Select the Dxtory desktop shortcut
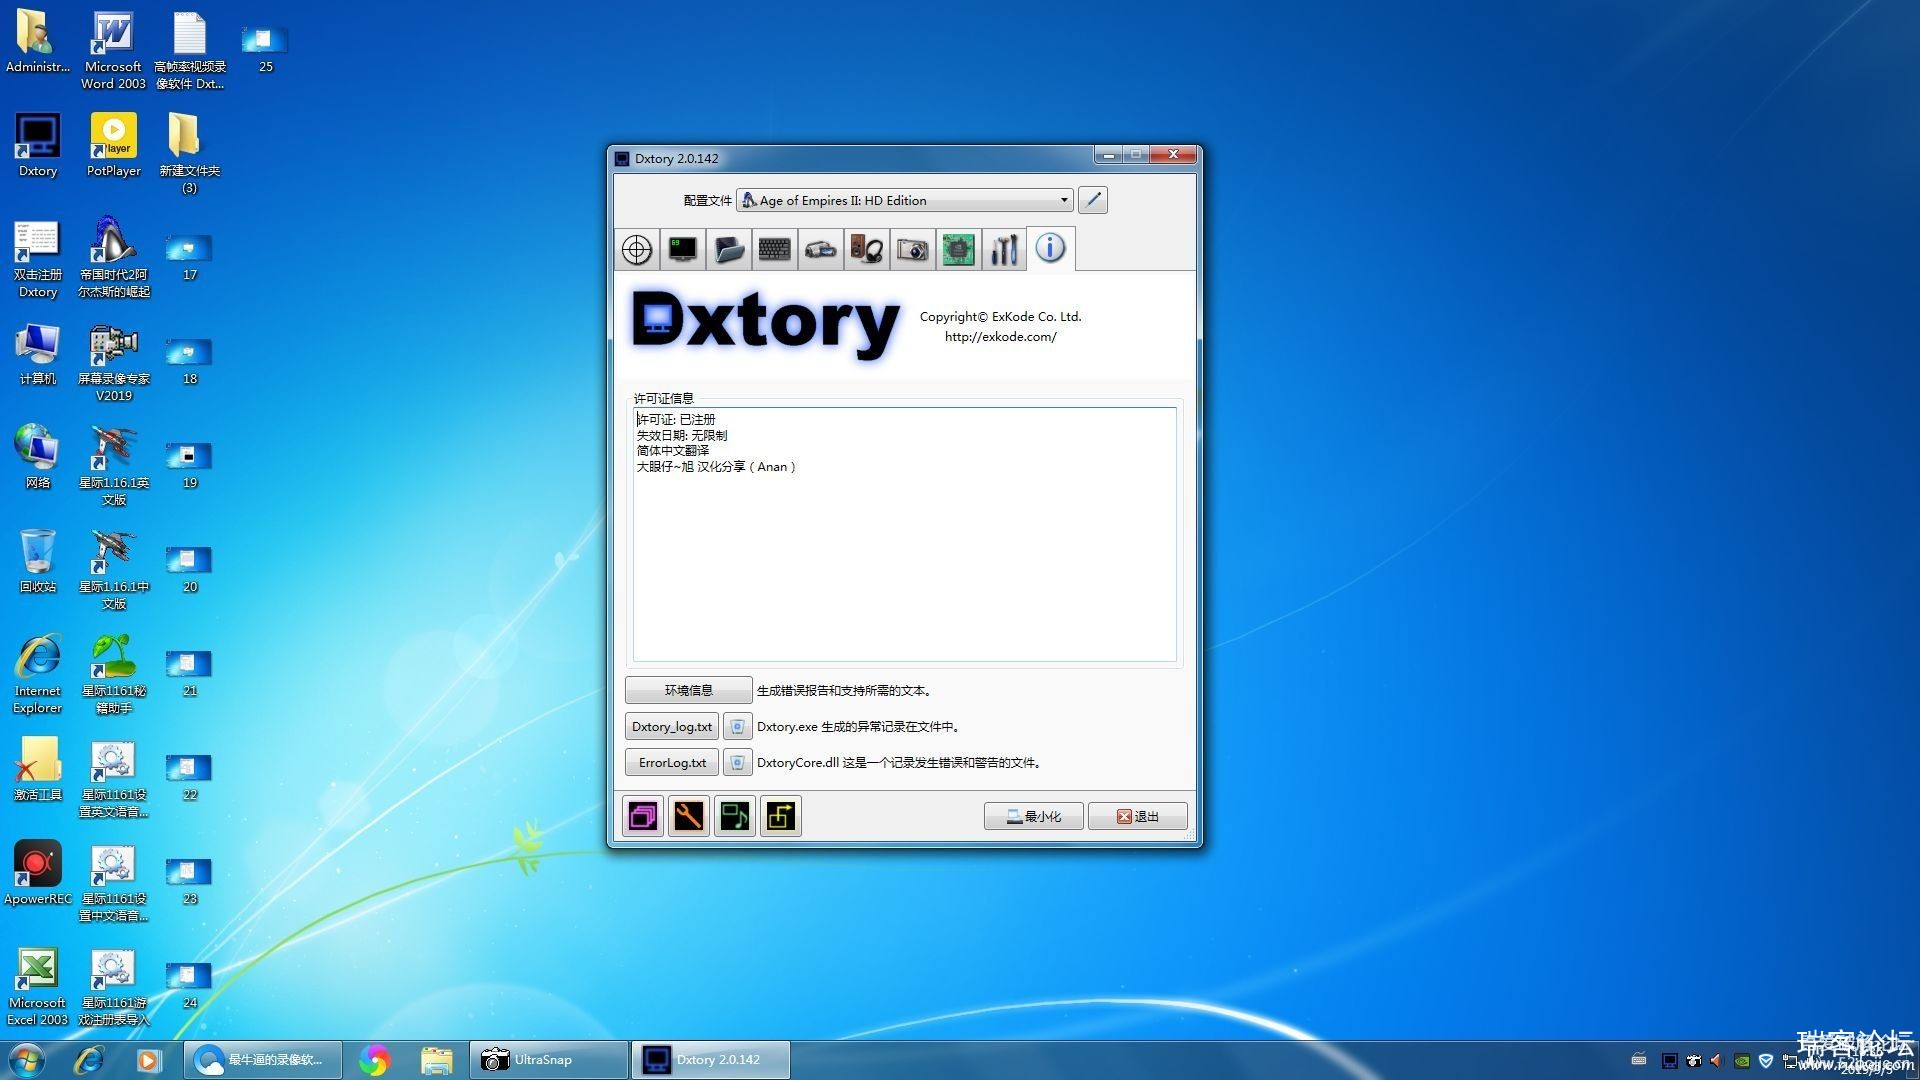1920x1080 pixels. pos(38,146)
